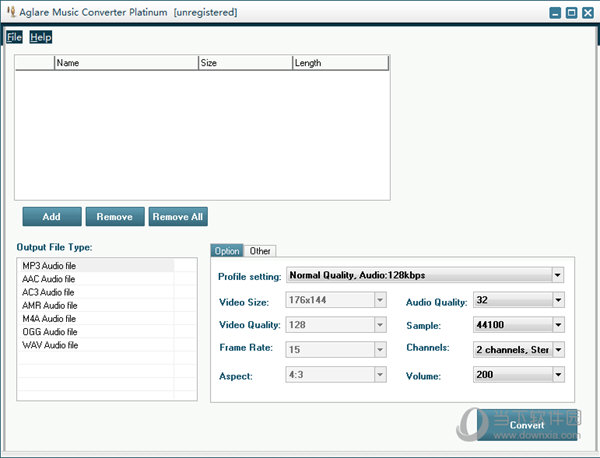The image size is (600, 458).
Task: Select AMR Audio file output type
Action: (98, 305)
